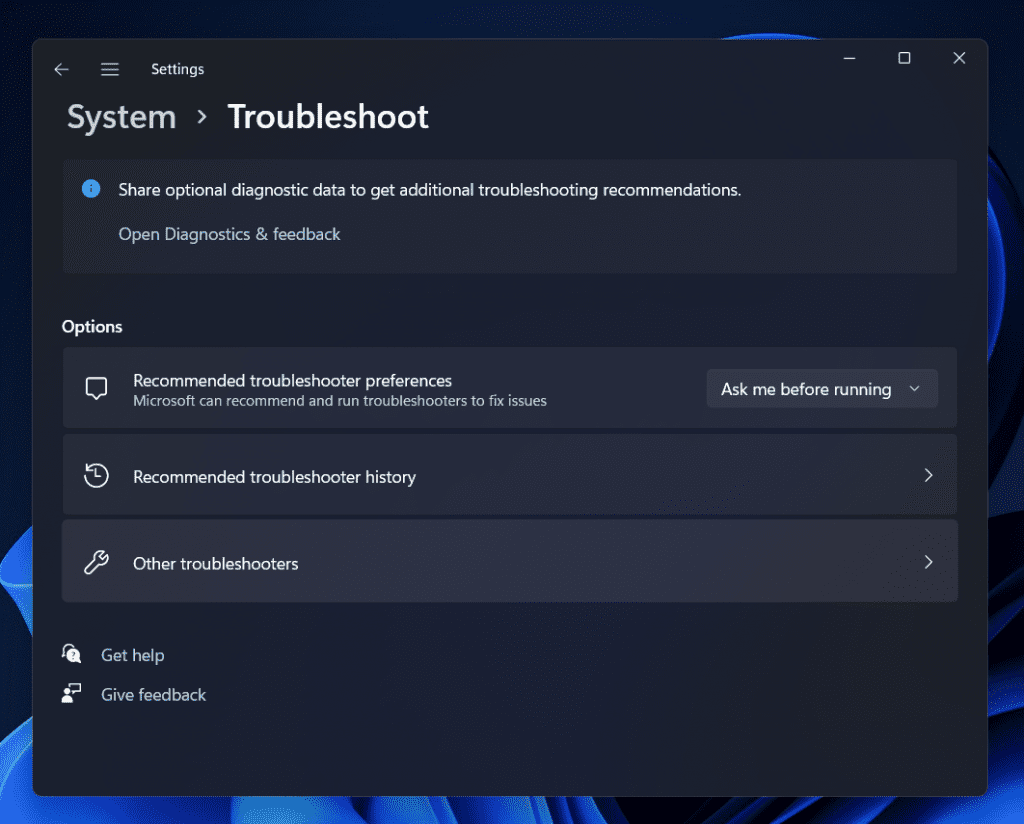Screen dimensions: 1024x824
Task: Expand Other troubleshooters via right chevron
Action: point(928,562)
